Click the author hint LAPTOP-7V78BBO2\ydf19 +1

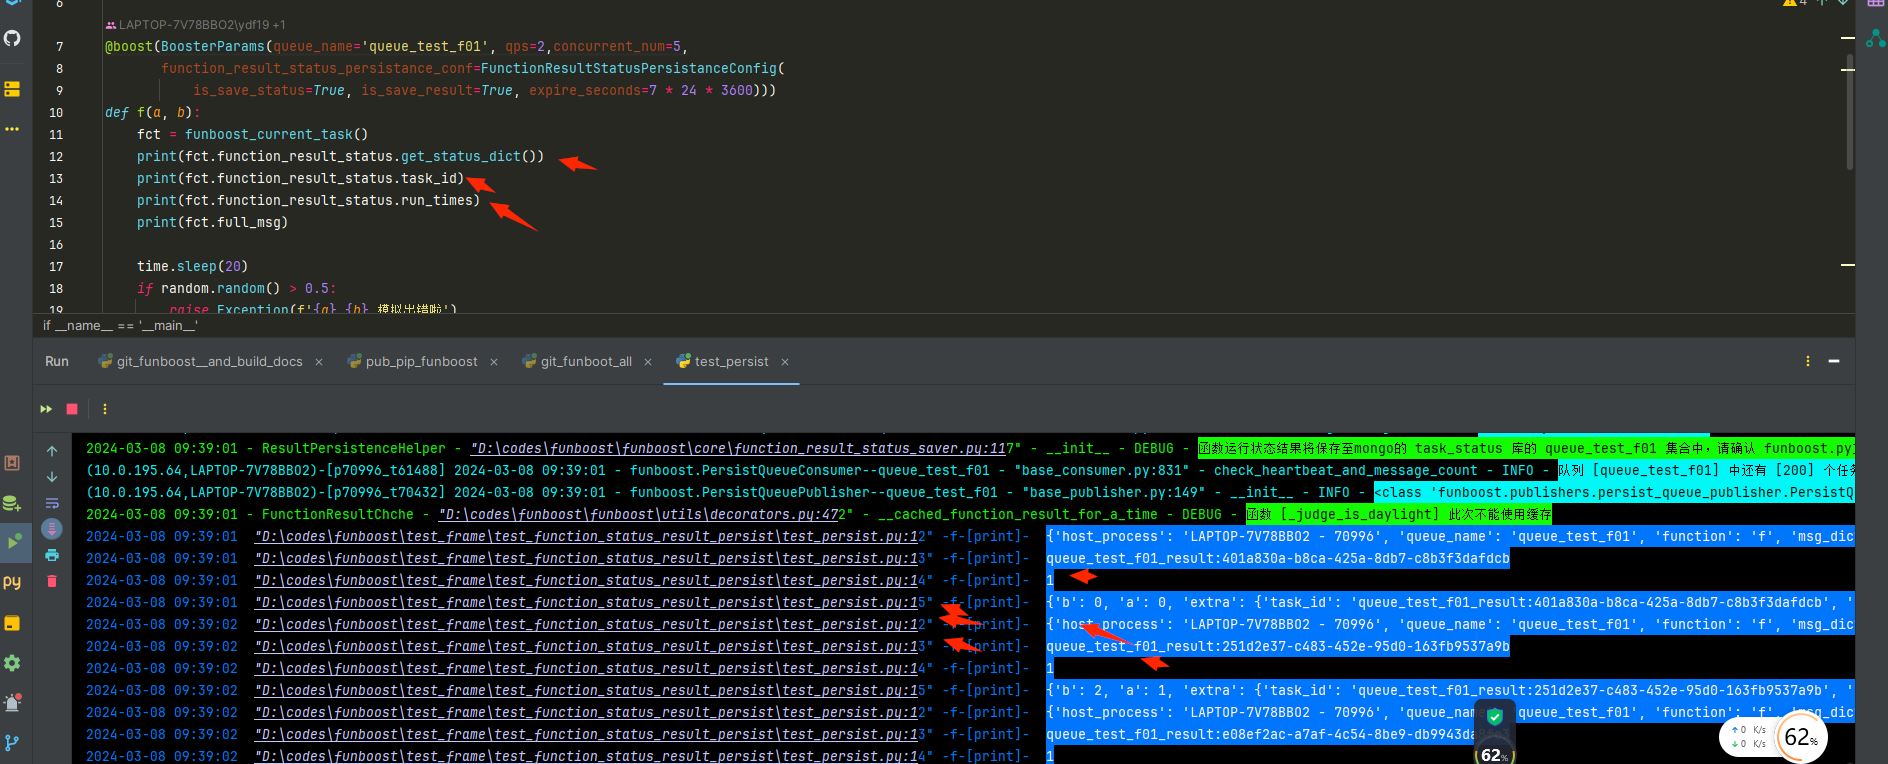(196, 25)
